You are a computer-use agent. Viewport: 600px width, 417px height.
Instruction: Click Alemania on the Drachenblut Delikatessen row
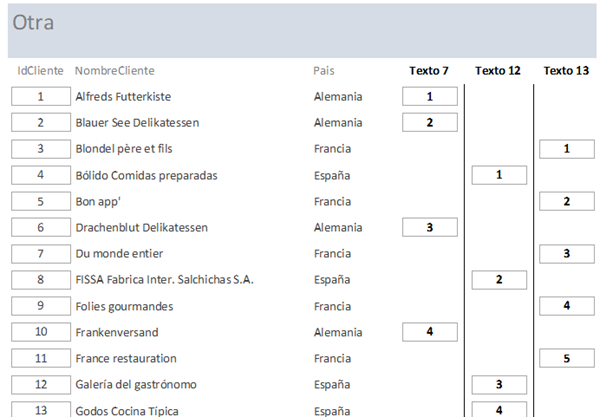coord(337,227)
